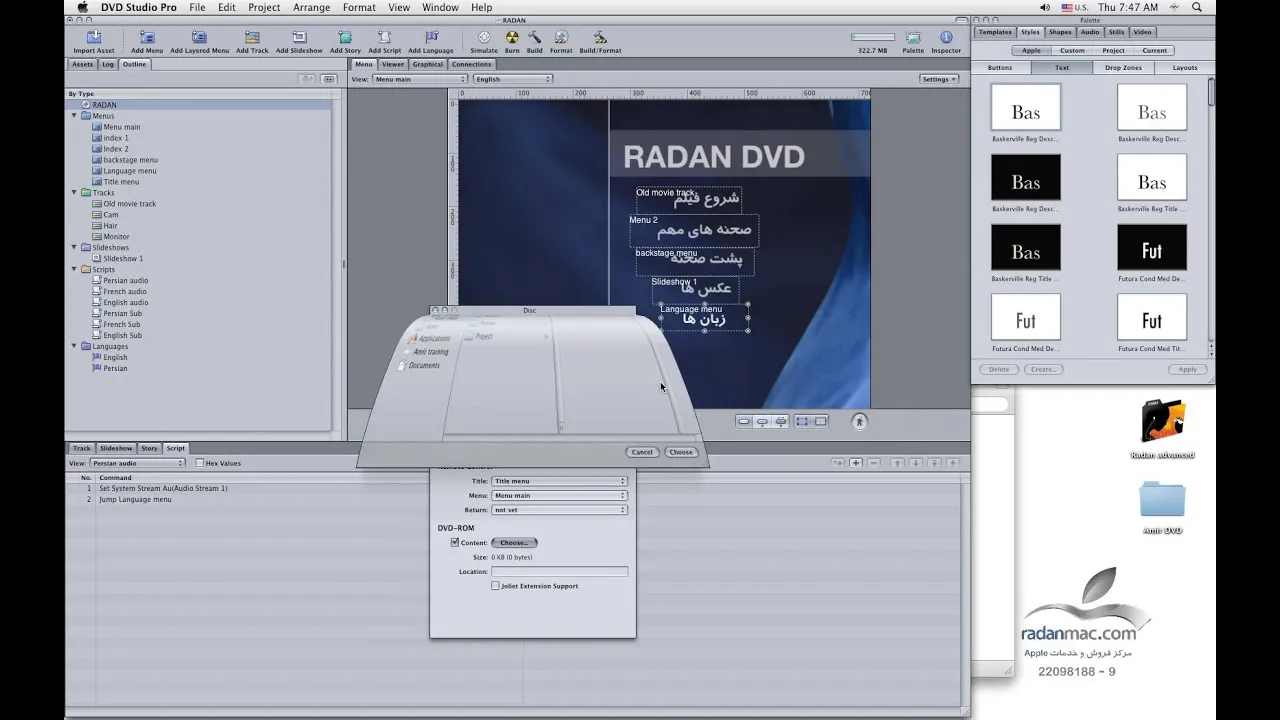The width and height of the screenshot is (1280, 720).
Task: Click the Add Story toolbar icon
Action: 345,38
